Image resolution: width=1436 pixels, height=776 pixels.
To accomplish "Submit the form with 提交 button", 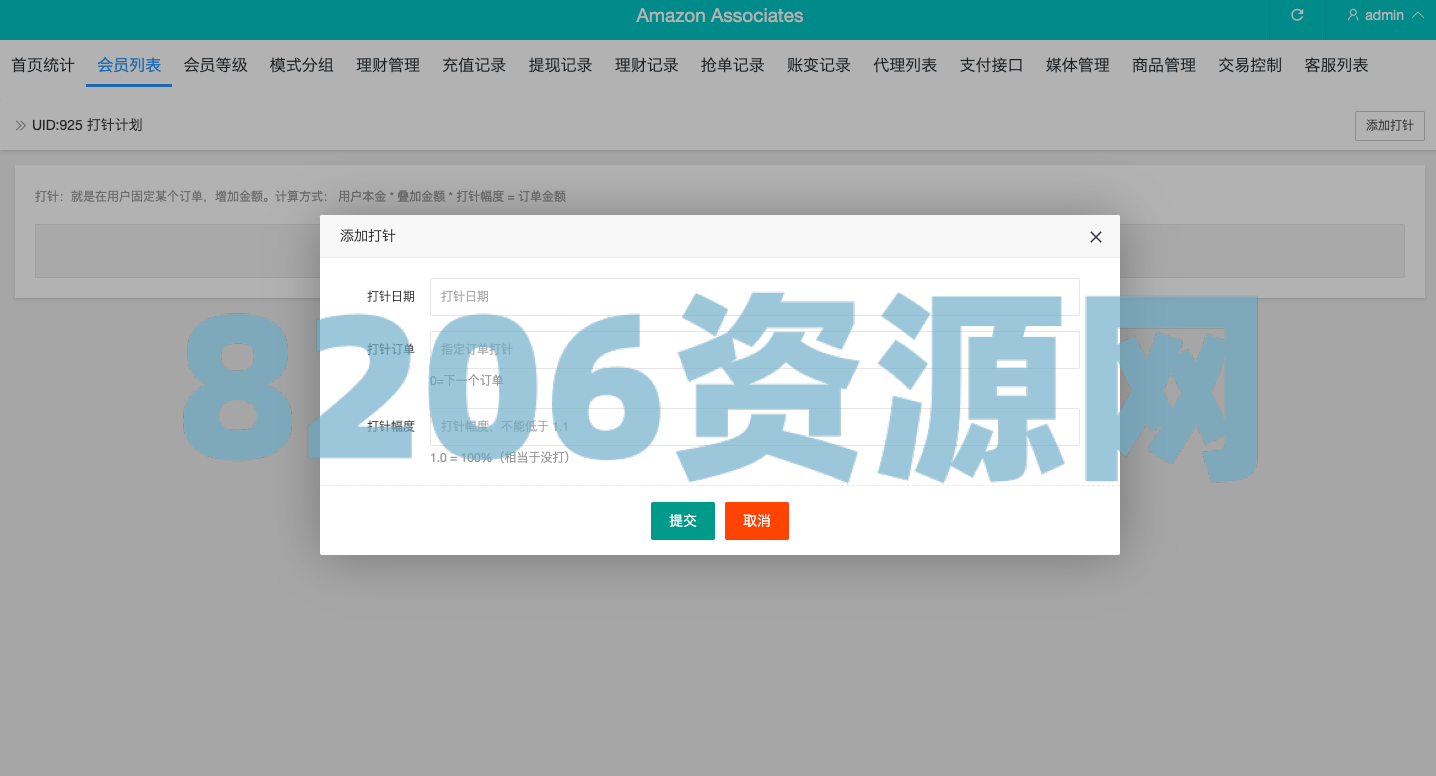I will click(x=682, y=521).
